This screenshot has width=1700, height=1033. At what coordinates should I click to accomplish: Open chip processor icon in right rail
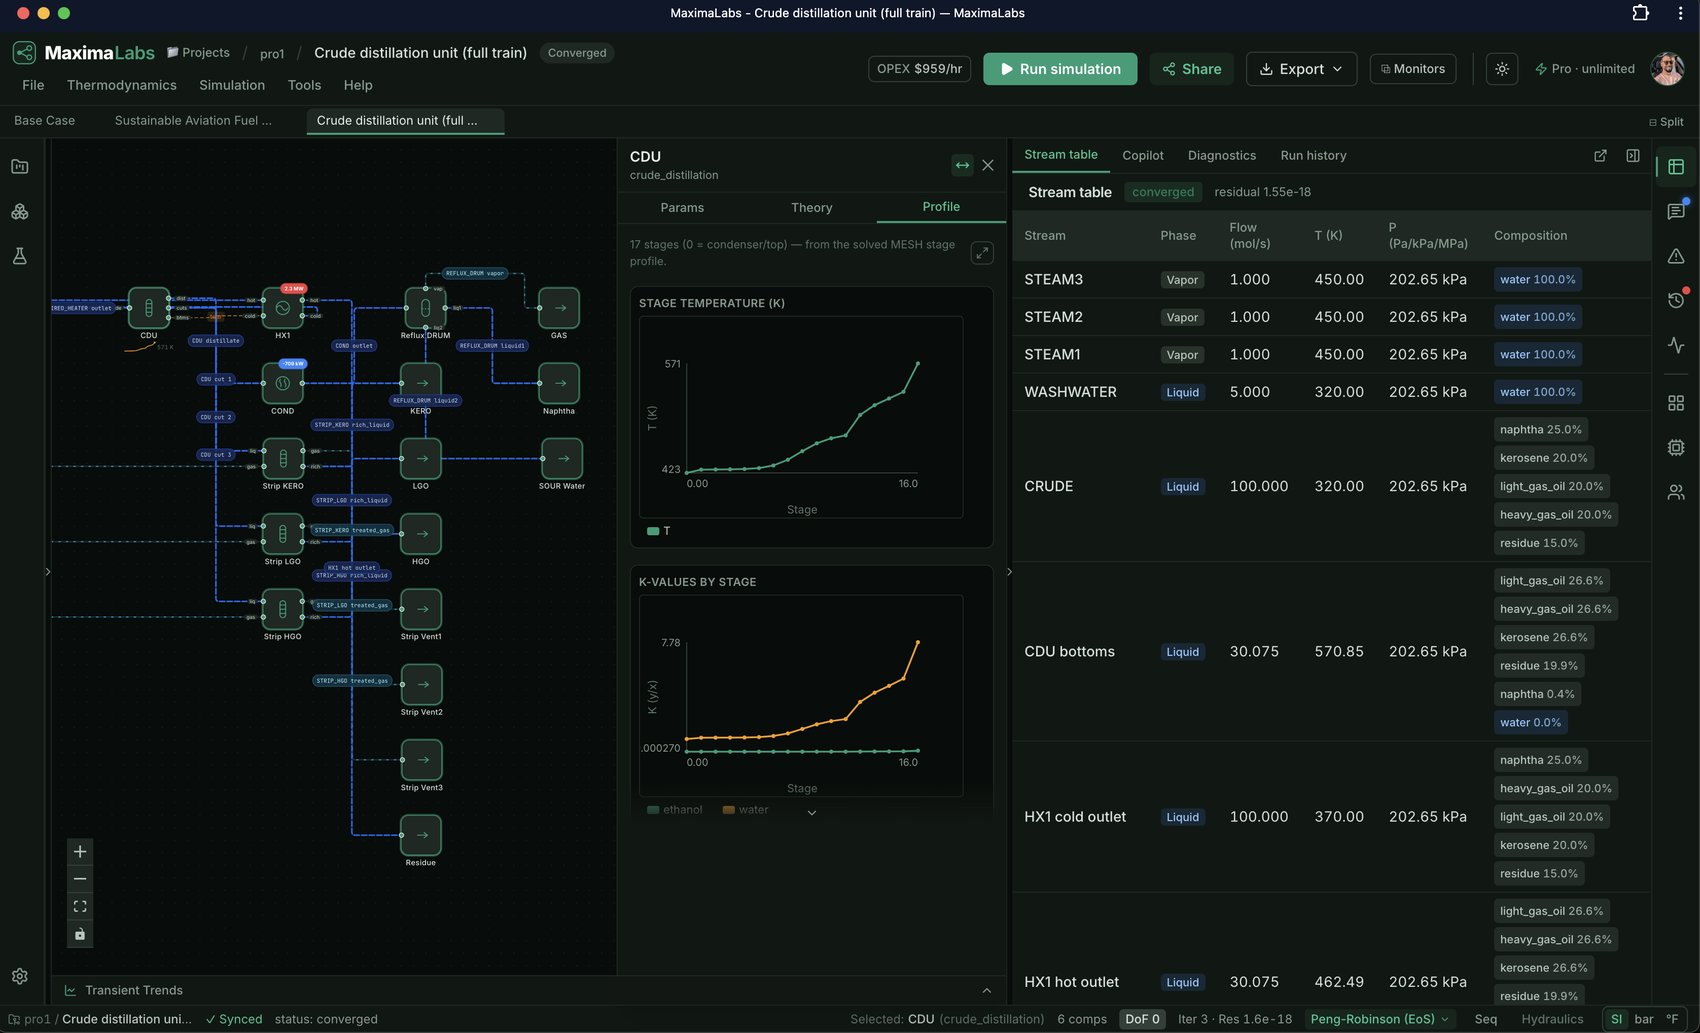click(x=1676, y=448)
